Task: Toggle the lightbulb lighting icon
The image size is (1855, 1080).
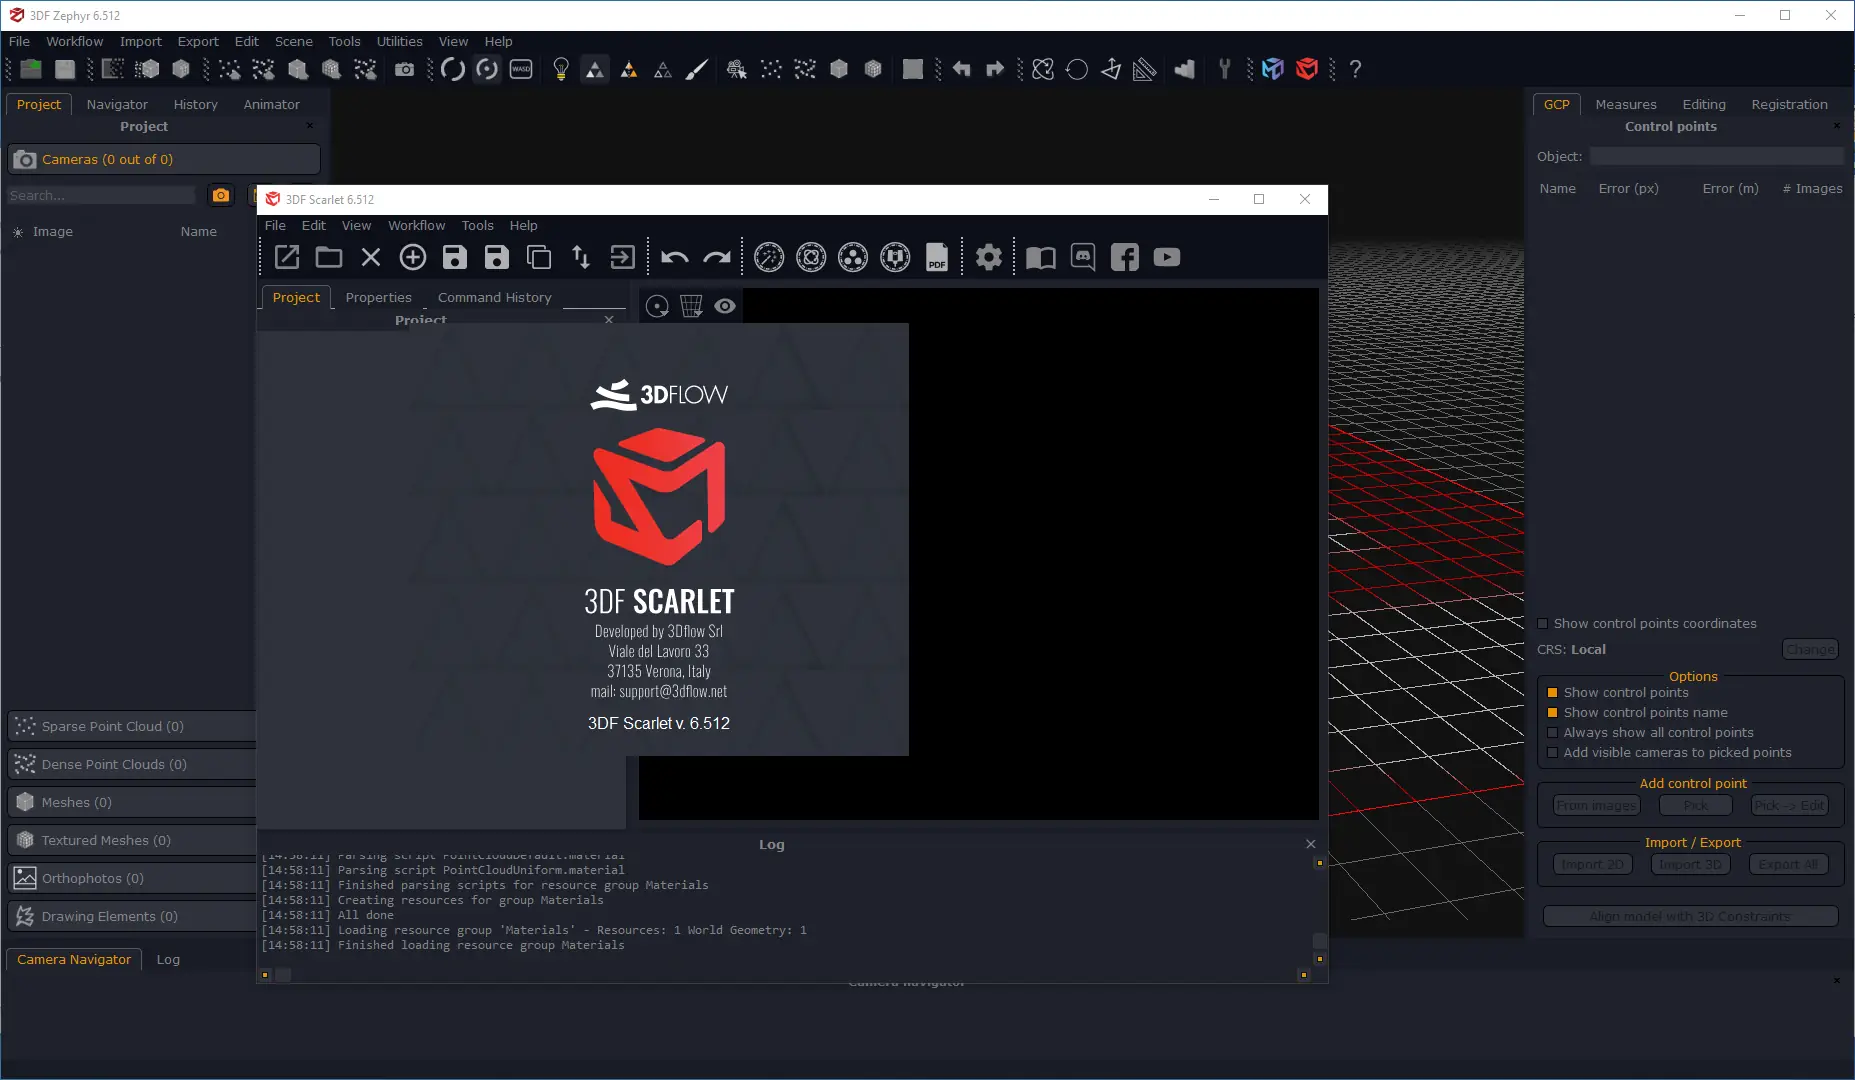Action: [x=561, y=69]
